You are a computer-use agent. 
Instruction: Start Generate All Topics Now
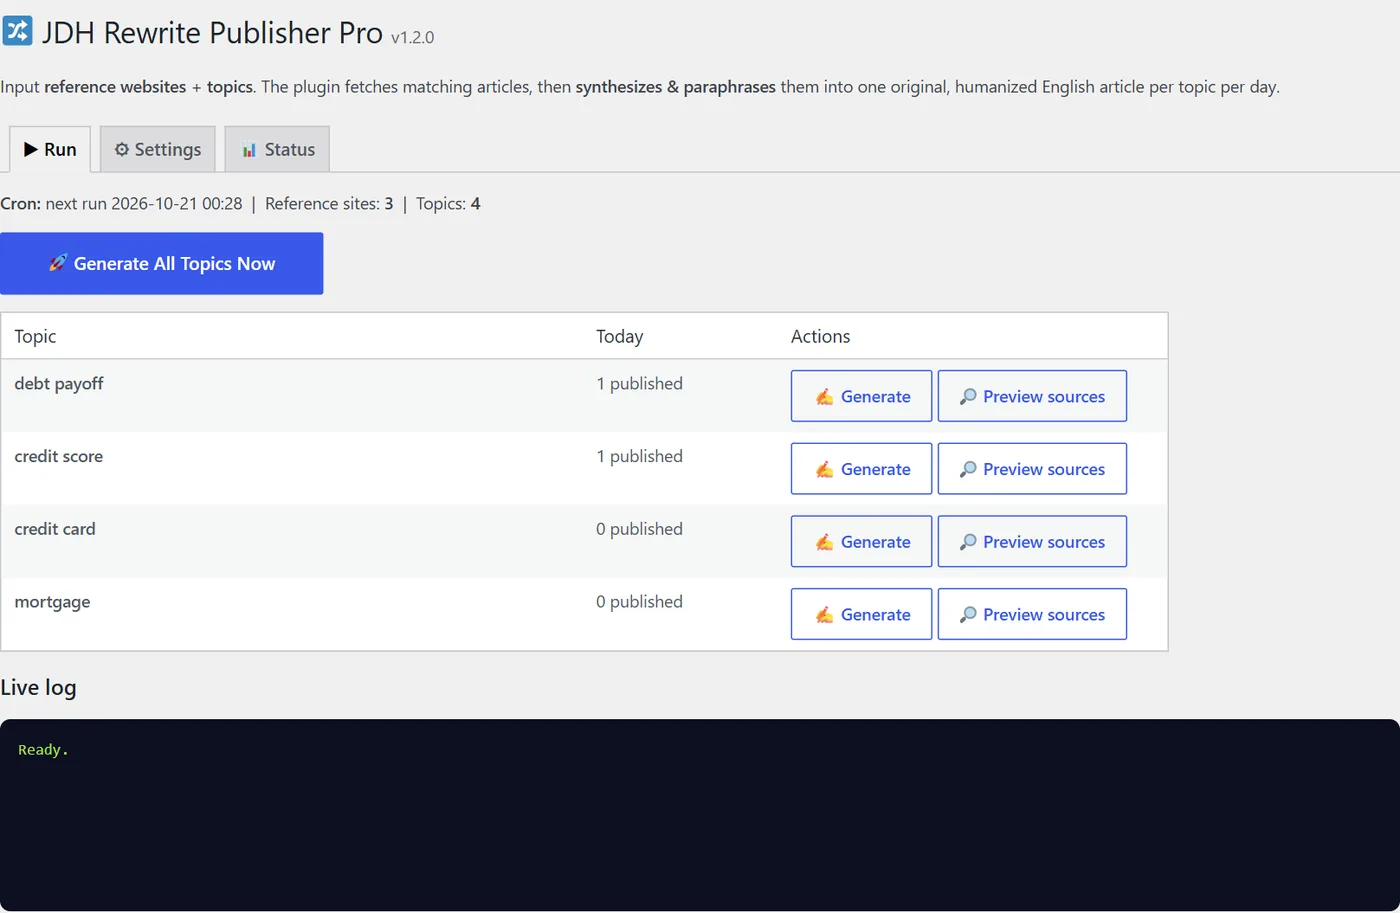click(x=162, y=263)
